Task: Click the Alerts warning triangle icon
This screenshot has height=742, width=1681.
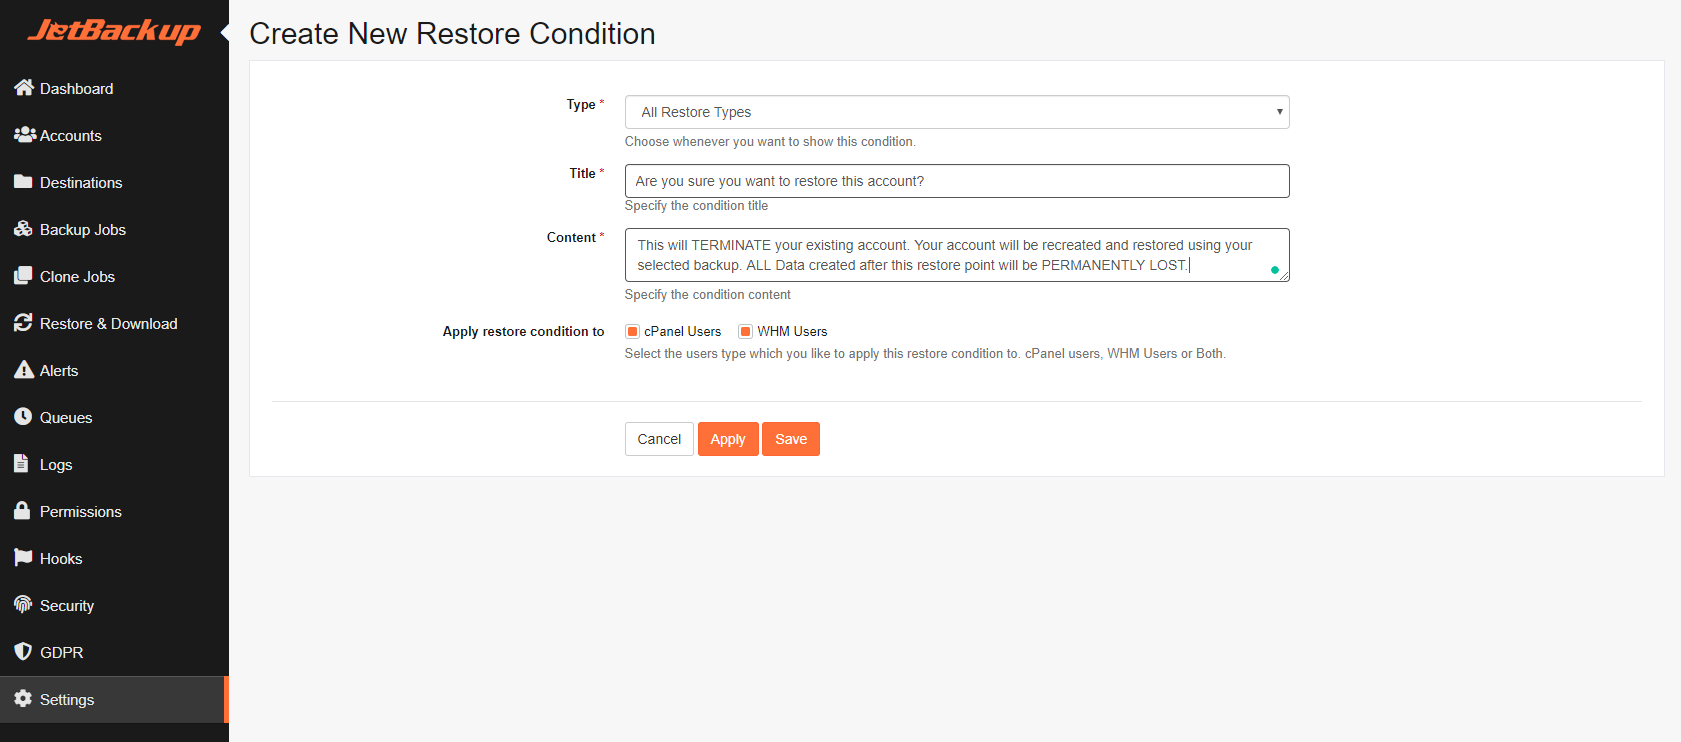Action: pos(24,370)
